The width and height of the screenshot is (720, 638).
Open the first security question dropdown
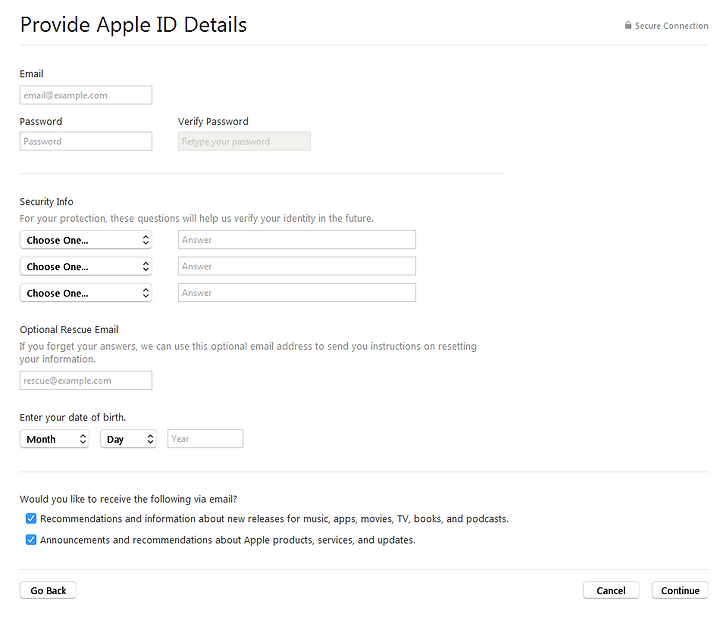tap(86, 240)
